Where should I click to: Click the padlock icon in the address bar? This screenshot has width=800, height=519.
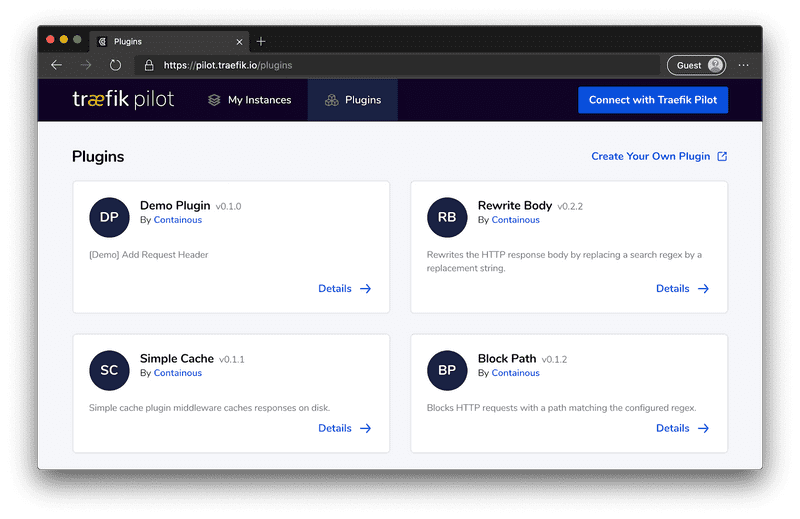[x=149, y=65]
